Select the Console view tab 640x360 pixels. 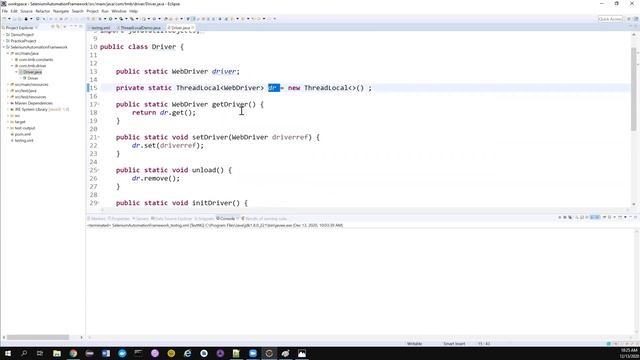[227, 218]
